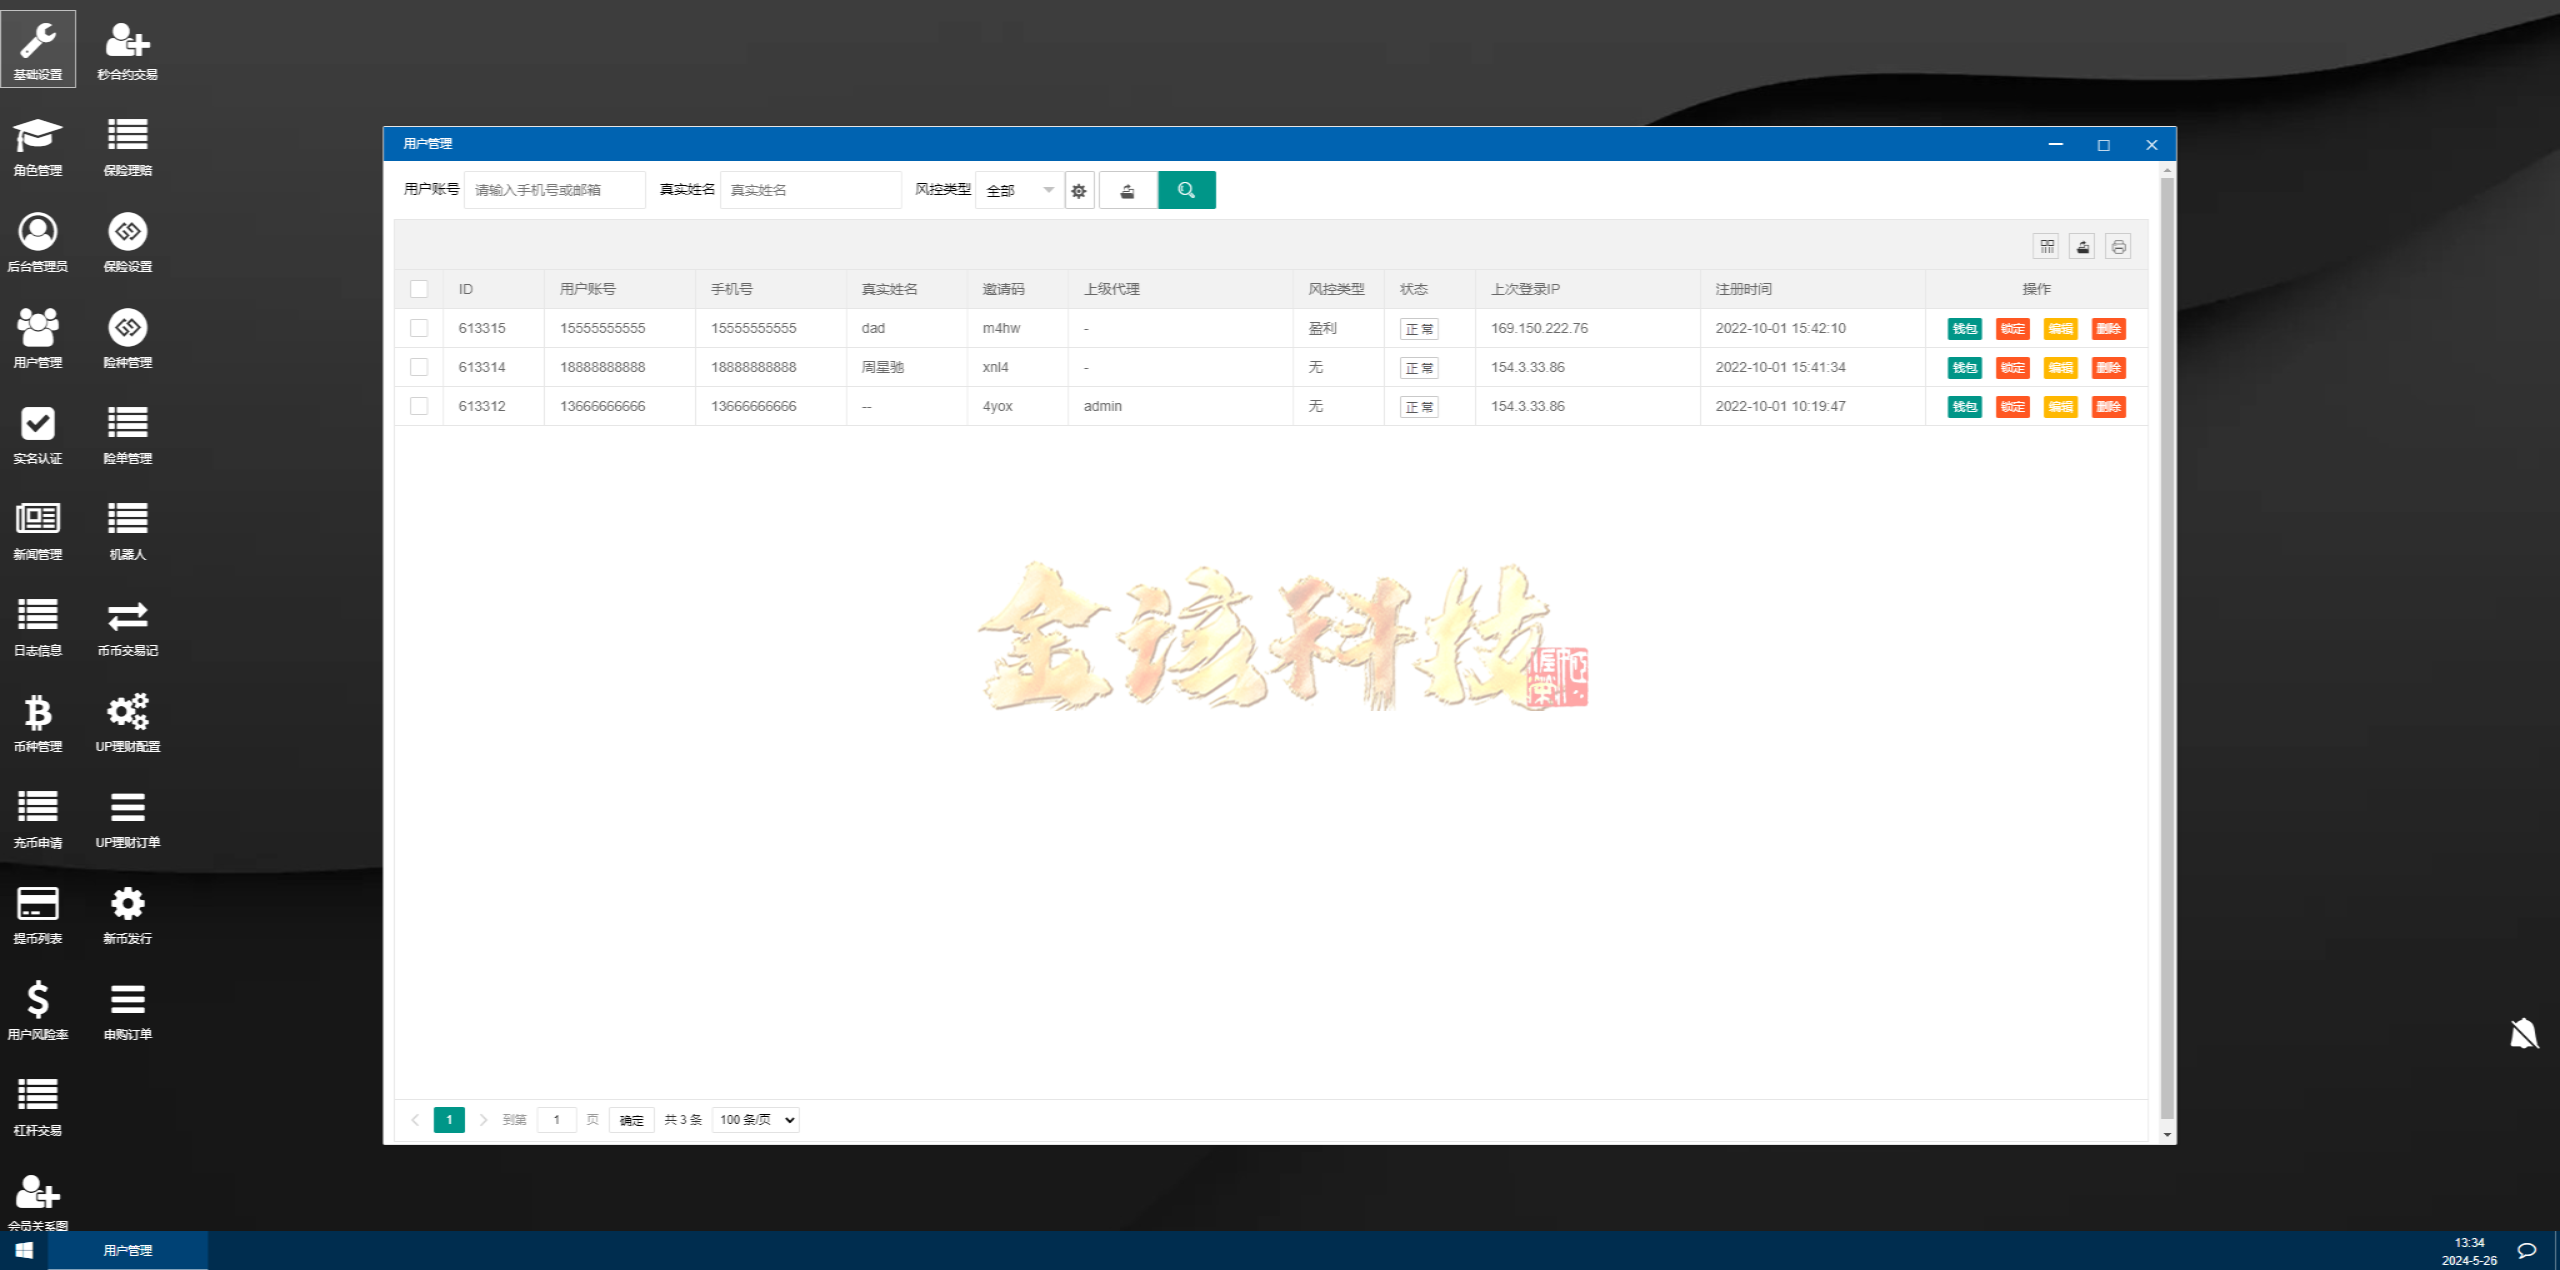
Task: Open 保险设置 icon
Action: 128,241
